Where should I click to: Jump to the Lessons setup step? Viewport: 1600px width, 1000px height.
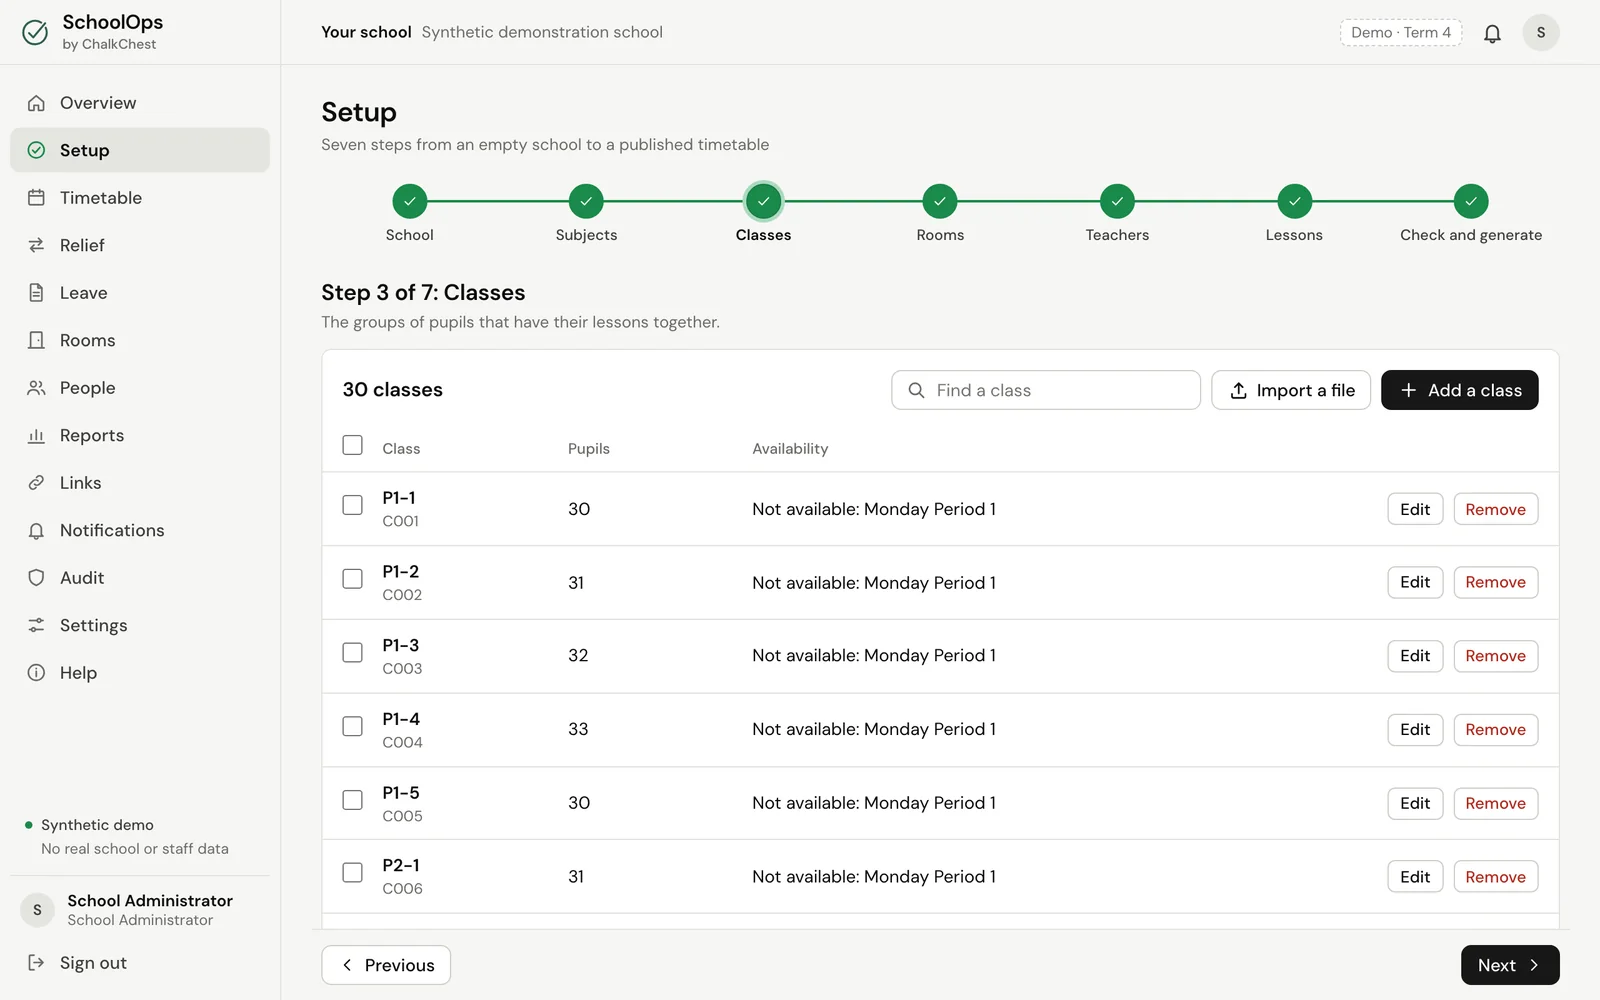coord(1294,214)
